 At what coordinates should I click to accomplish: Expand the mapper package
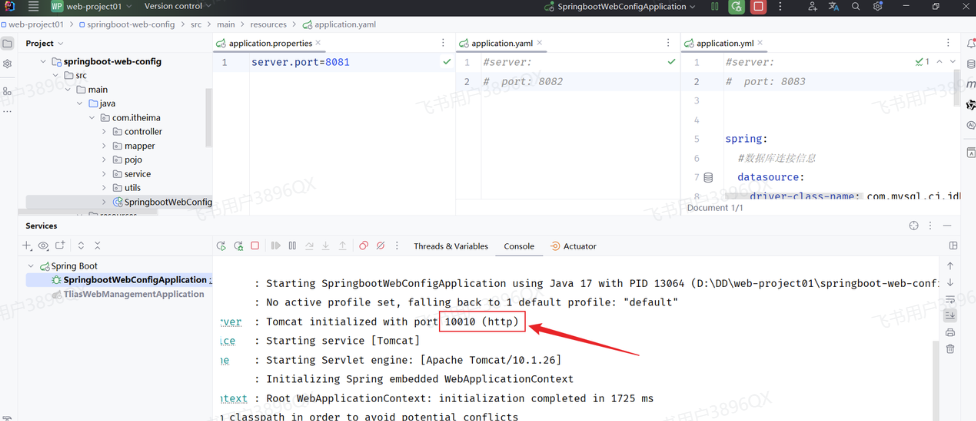click(x=104, y=146)
